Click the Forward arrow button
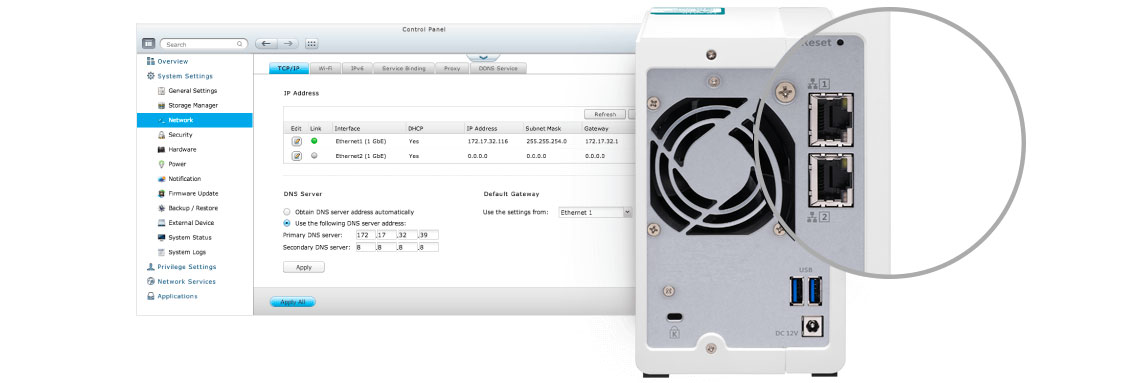Viewport: 1140px width, 383px height. tap(288, 44)
